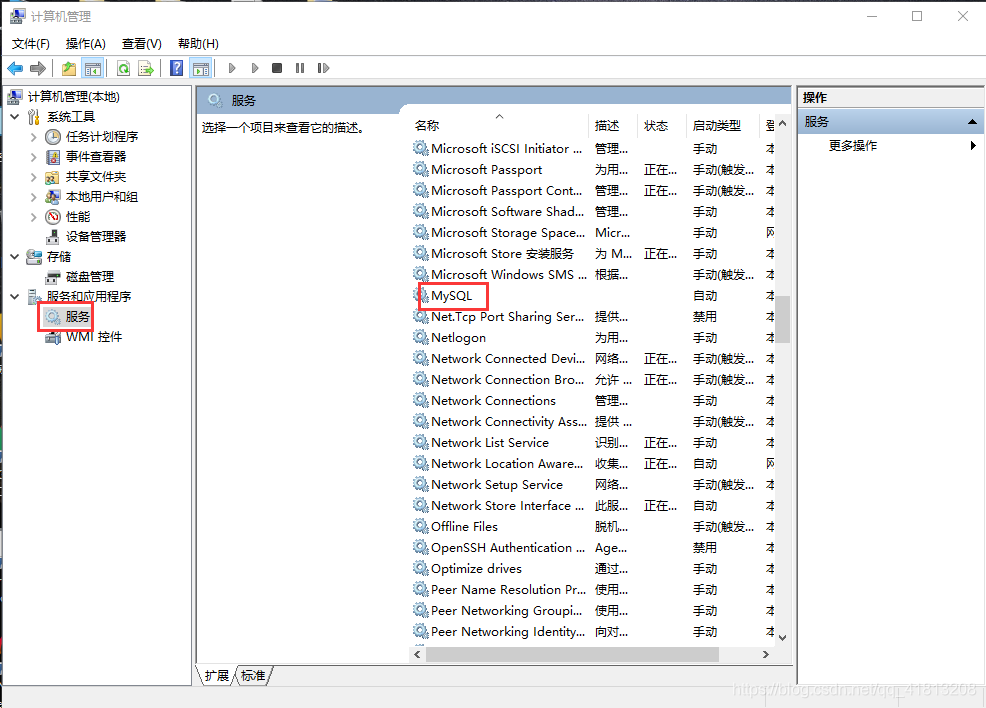
Task: Click the horizontal scroll left arrow
Action: click(x=418, y=655)
